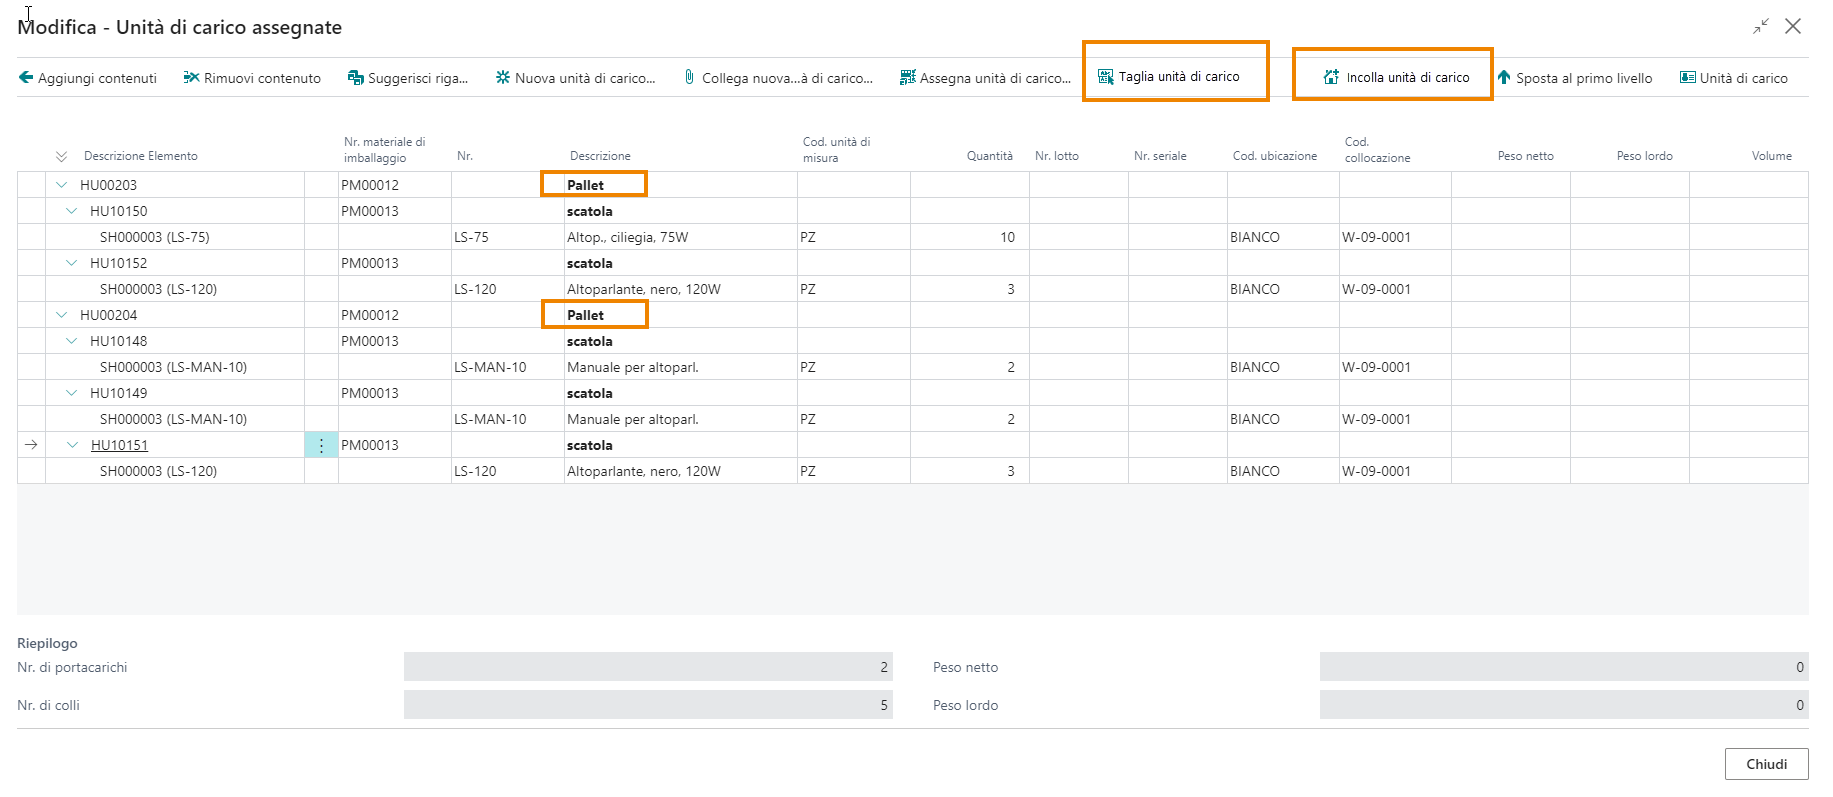Select the quantity cell for LS-75
This screenshot has height=797, width=1833.
[x=970, y=237]
